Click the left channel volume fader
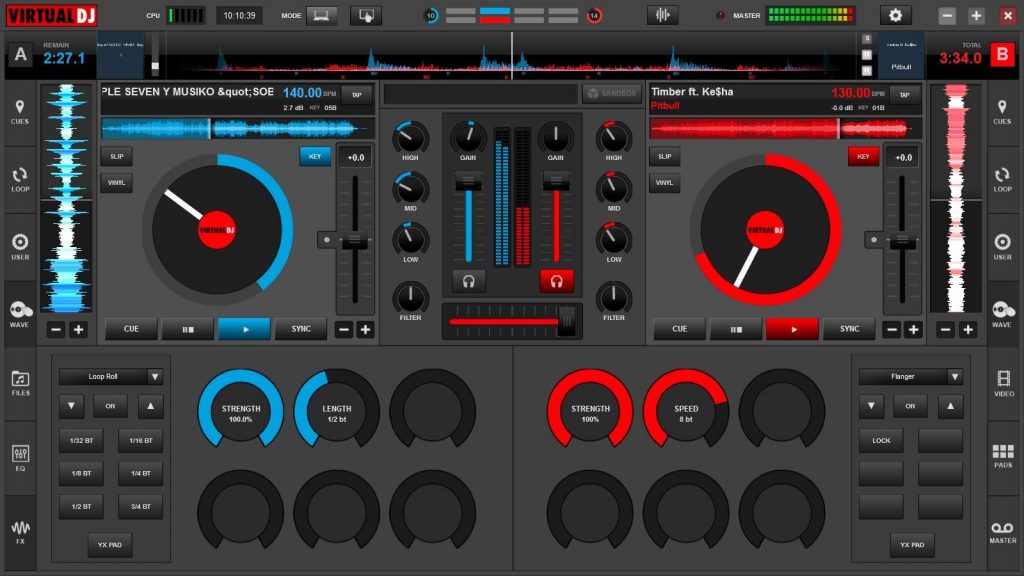 (x=468, y=184)
